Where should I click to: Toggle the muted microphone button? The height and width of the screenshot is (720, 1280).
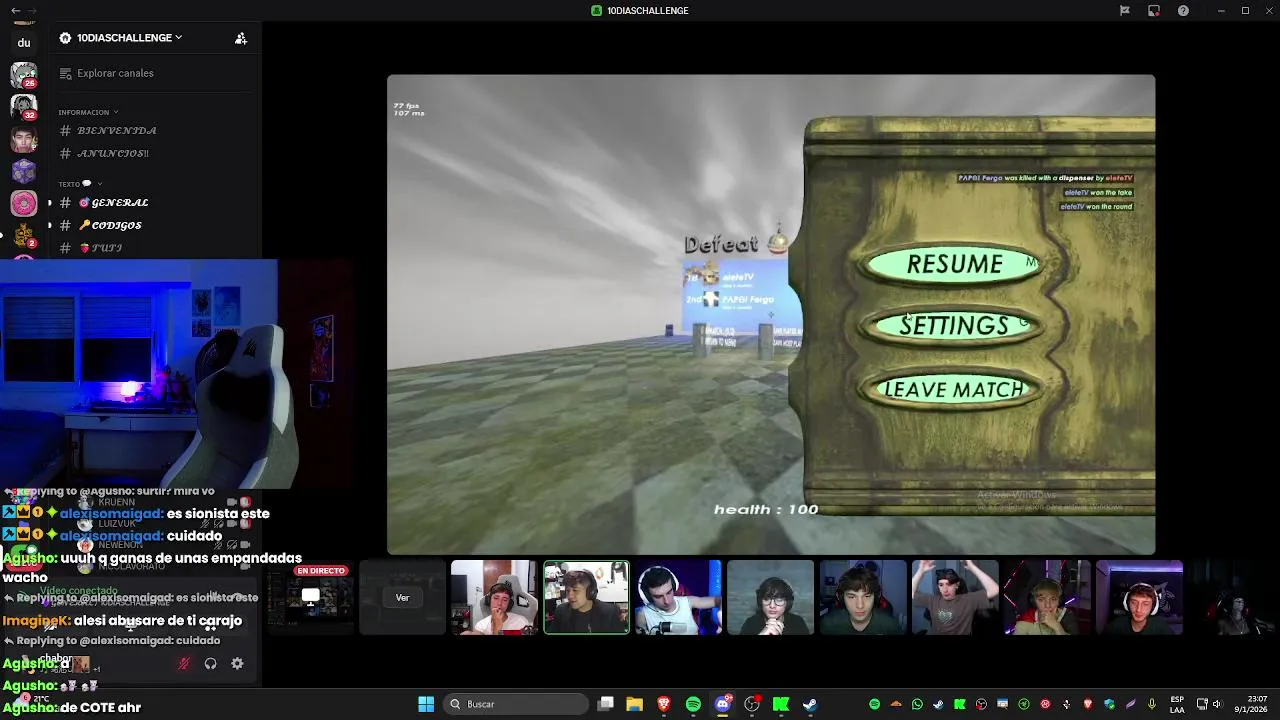click(184, 663)
